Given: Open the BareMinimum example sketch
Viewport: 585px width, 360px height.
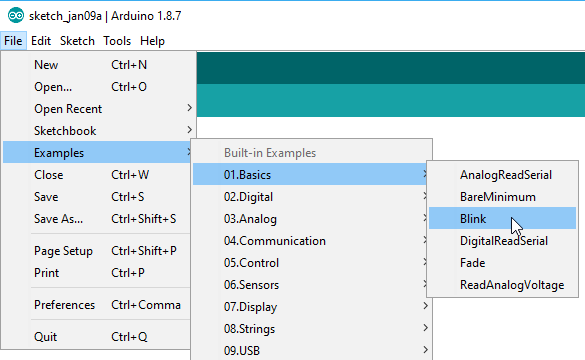Looking at the screenshot, I should (503, 197).
